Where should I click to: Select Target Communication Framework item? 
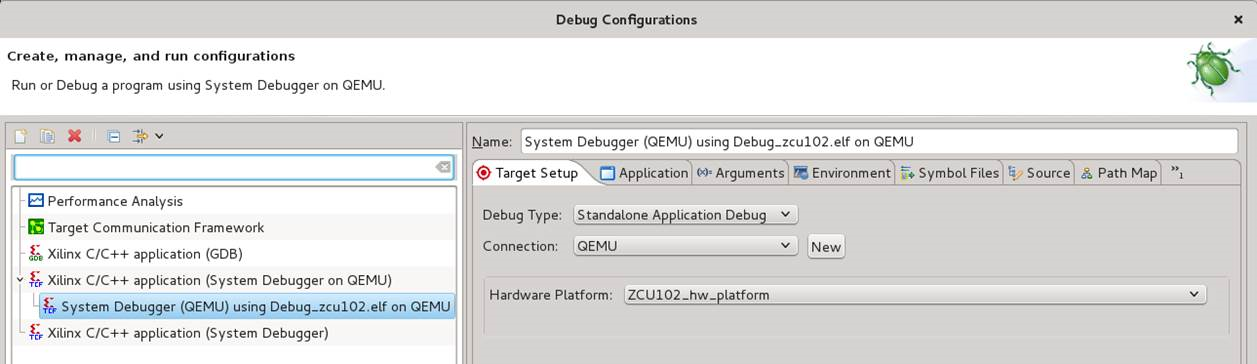[146, 227]
